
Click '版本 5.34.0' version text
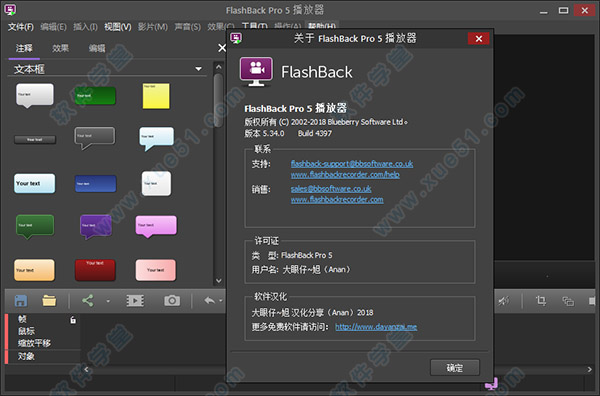point(264,134)
